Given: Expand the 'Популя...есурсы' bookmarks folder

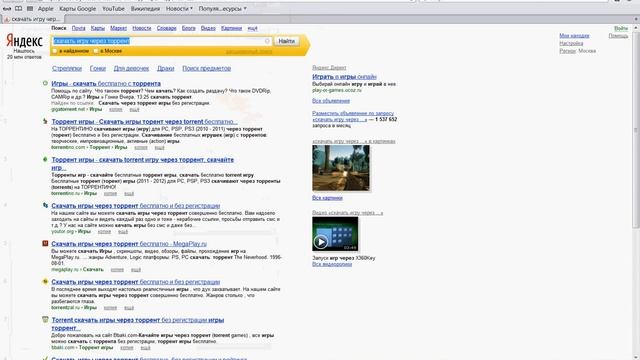Looking at the screenshot, I should [x=222, y=9].
